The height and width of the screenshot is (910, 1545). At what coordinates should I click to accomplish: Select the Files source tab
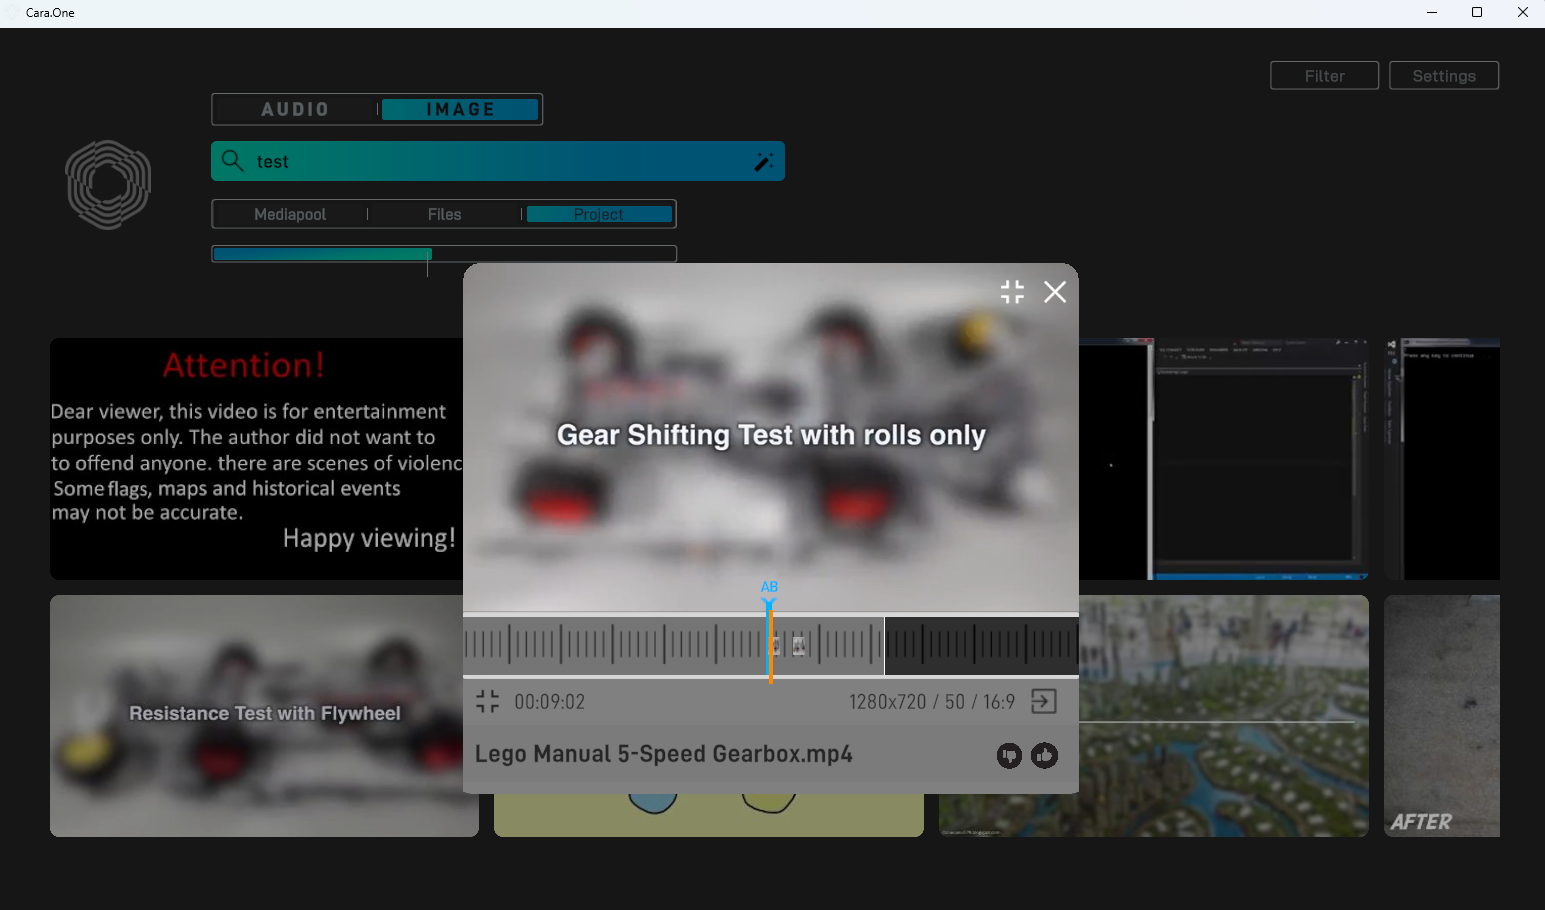tap(444, 214)
